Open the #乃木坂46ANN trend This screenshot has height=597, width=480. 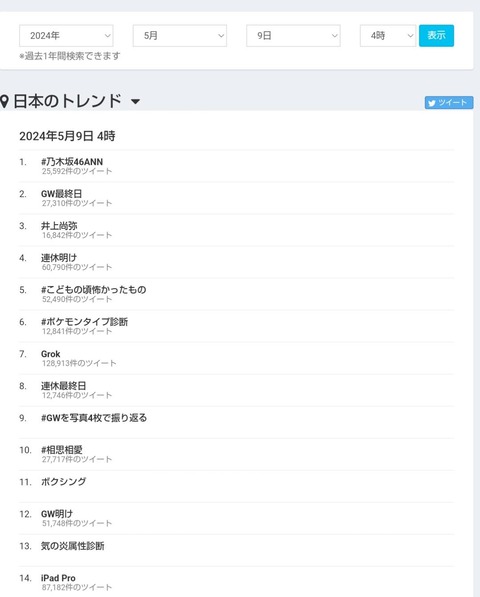point(72,162)
